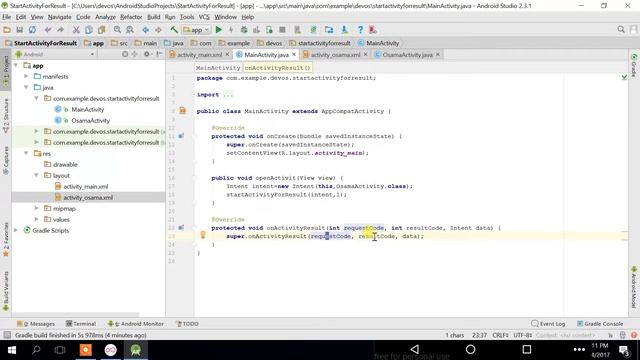Click the Redo arrow icon
The image size is (640, 360).
(x=60, y=30)
